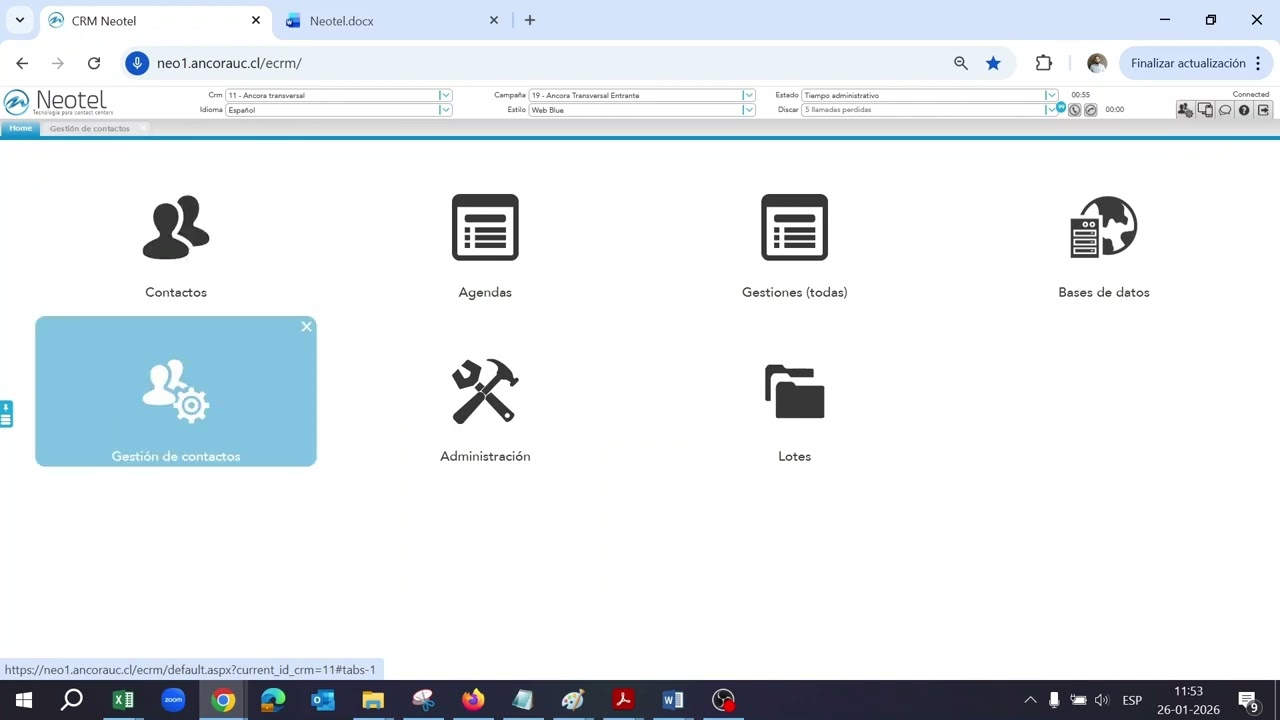Open the browser extensions puzzle icon
This screenshot has height=720, width=1280.
[1044, 63]
